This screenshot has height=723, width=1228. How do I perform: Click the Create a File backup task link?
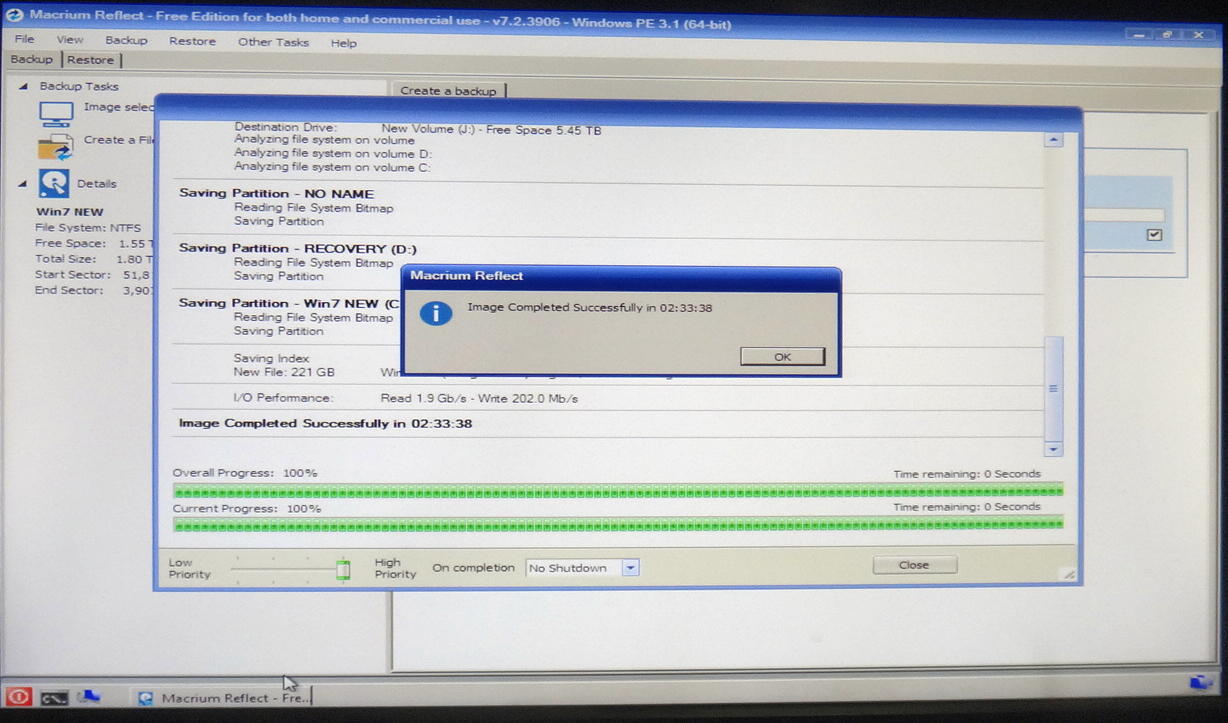pyautogui.click(x=118, y=140)
